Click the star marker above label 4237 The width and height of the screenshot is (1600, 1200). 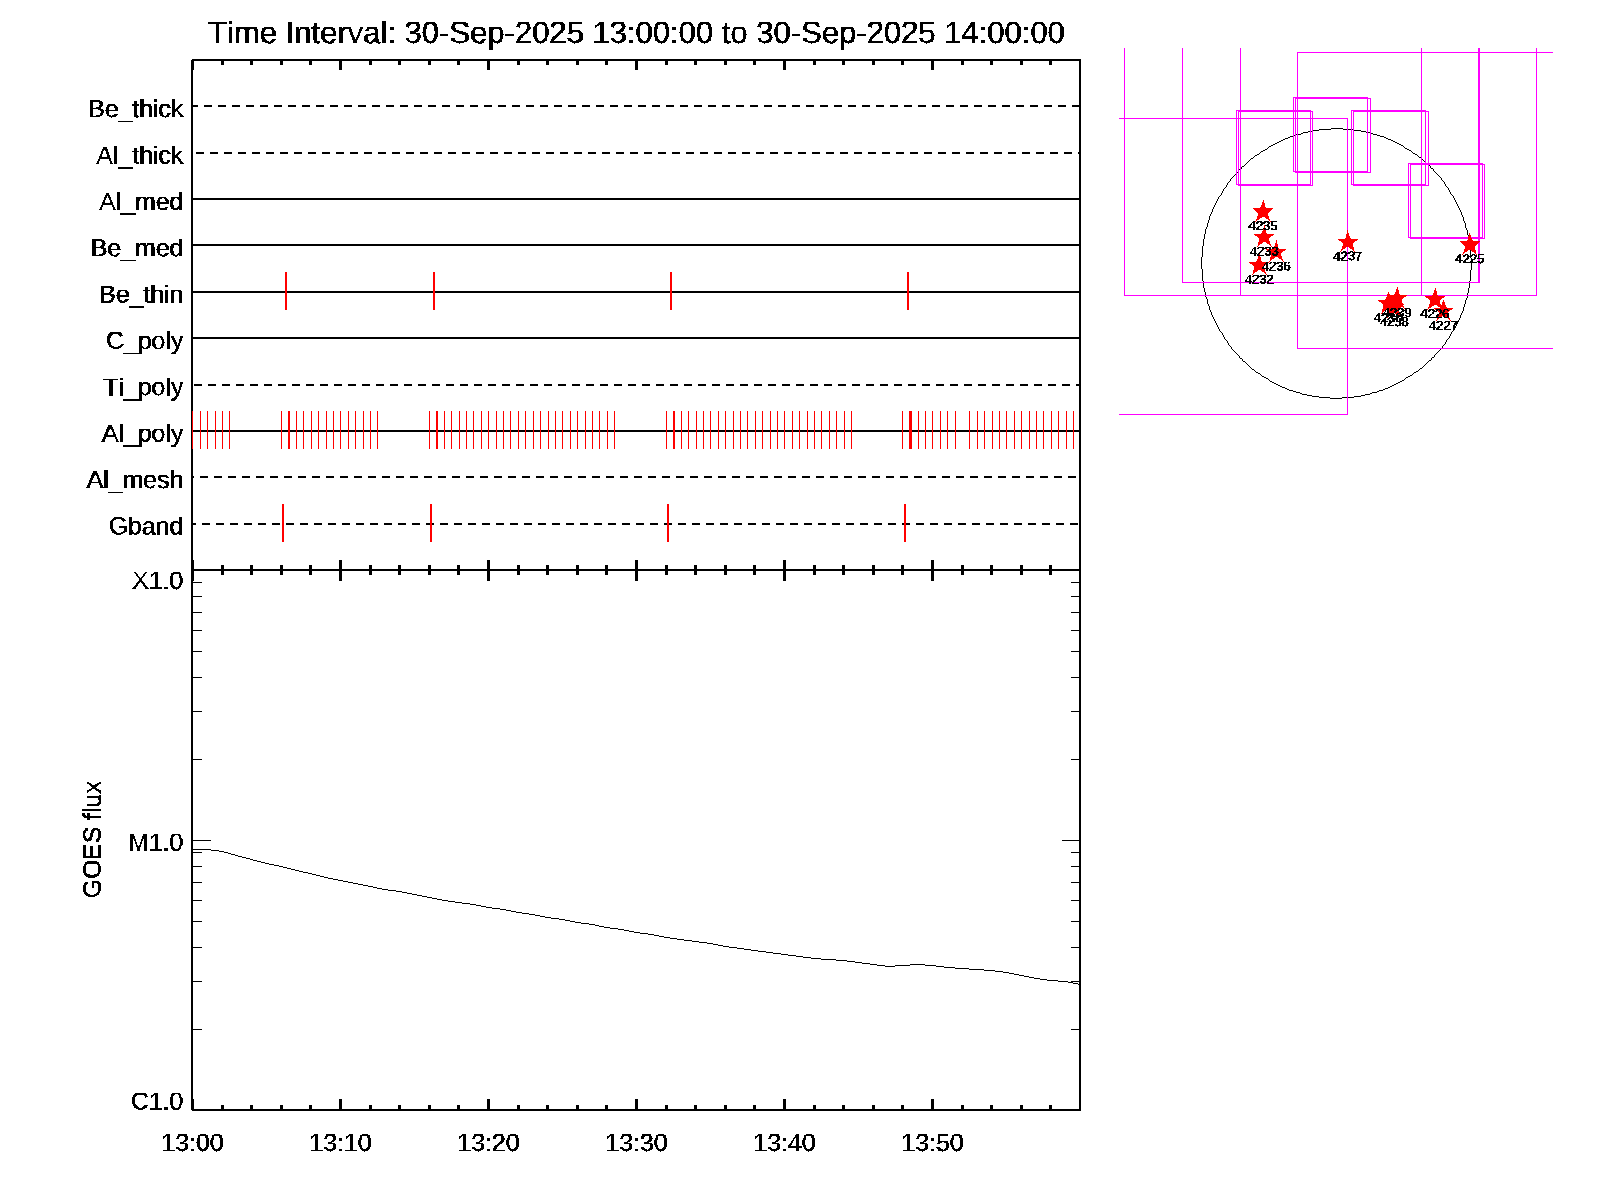[x=1347, y=243]
